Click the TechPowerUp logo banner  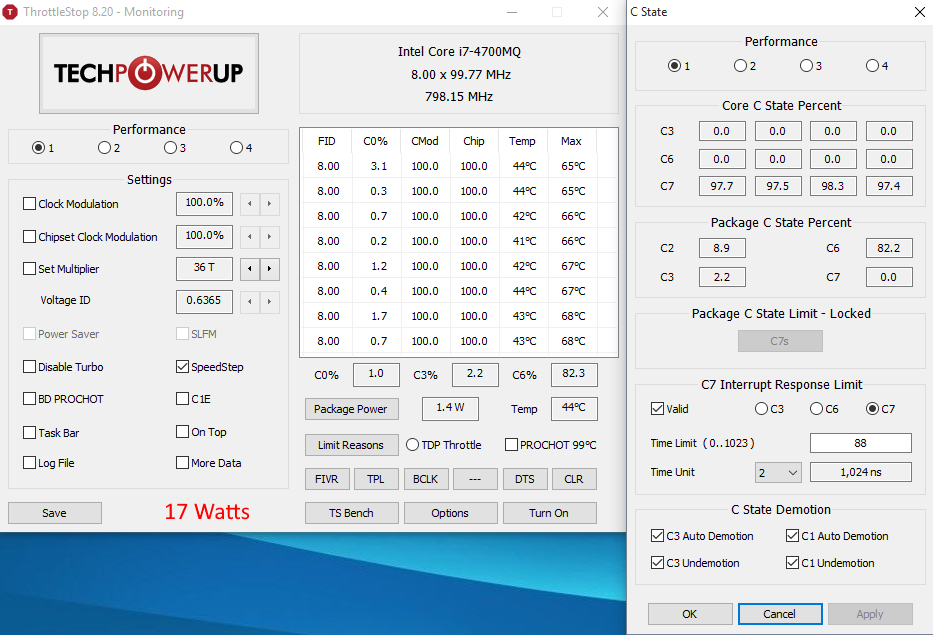pyautogui.click(x=148, y=73)
